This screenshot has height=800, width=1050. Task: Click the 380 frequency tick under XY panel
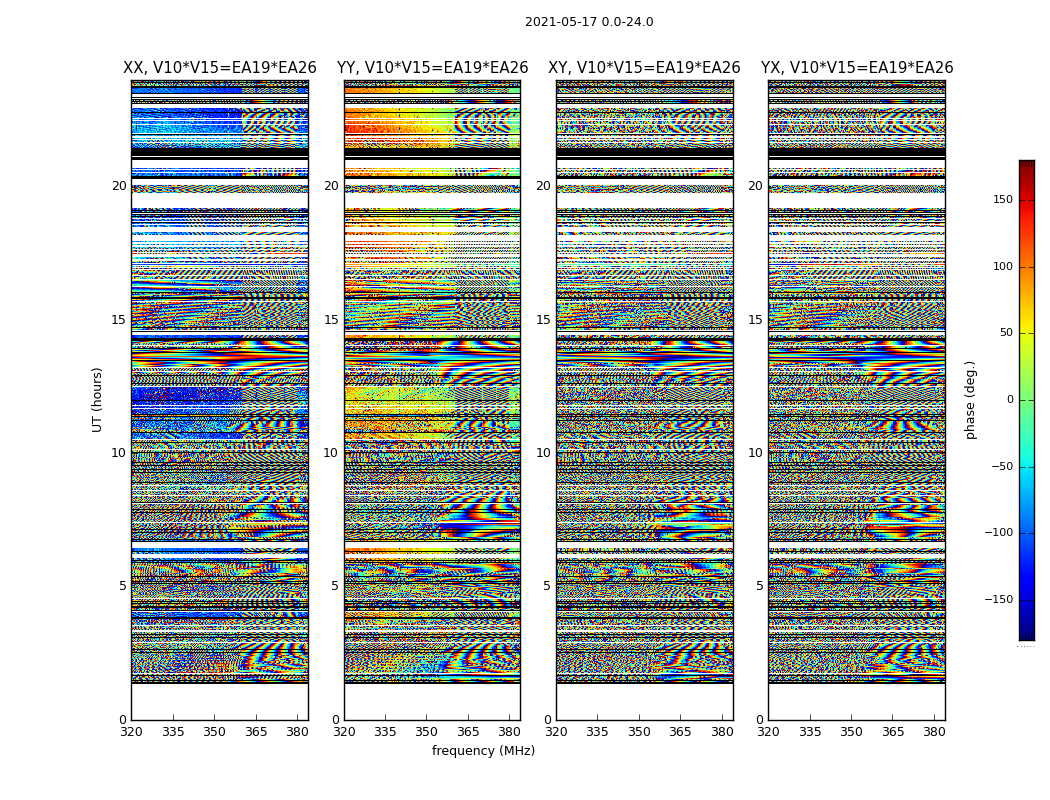723,732
